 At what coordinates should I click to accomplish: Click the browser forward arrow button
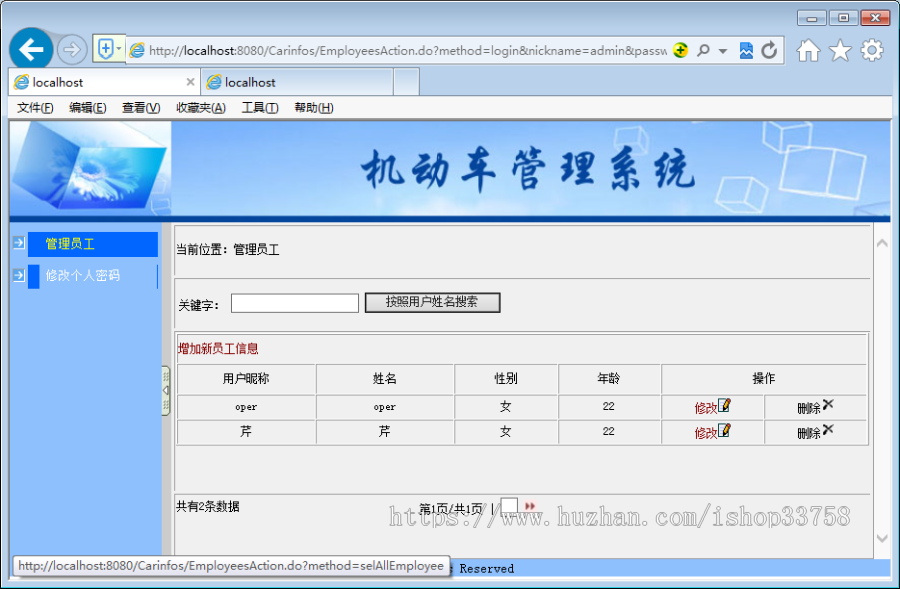coord(72,50)
